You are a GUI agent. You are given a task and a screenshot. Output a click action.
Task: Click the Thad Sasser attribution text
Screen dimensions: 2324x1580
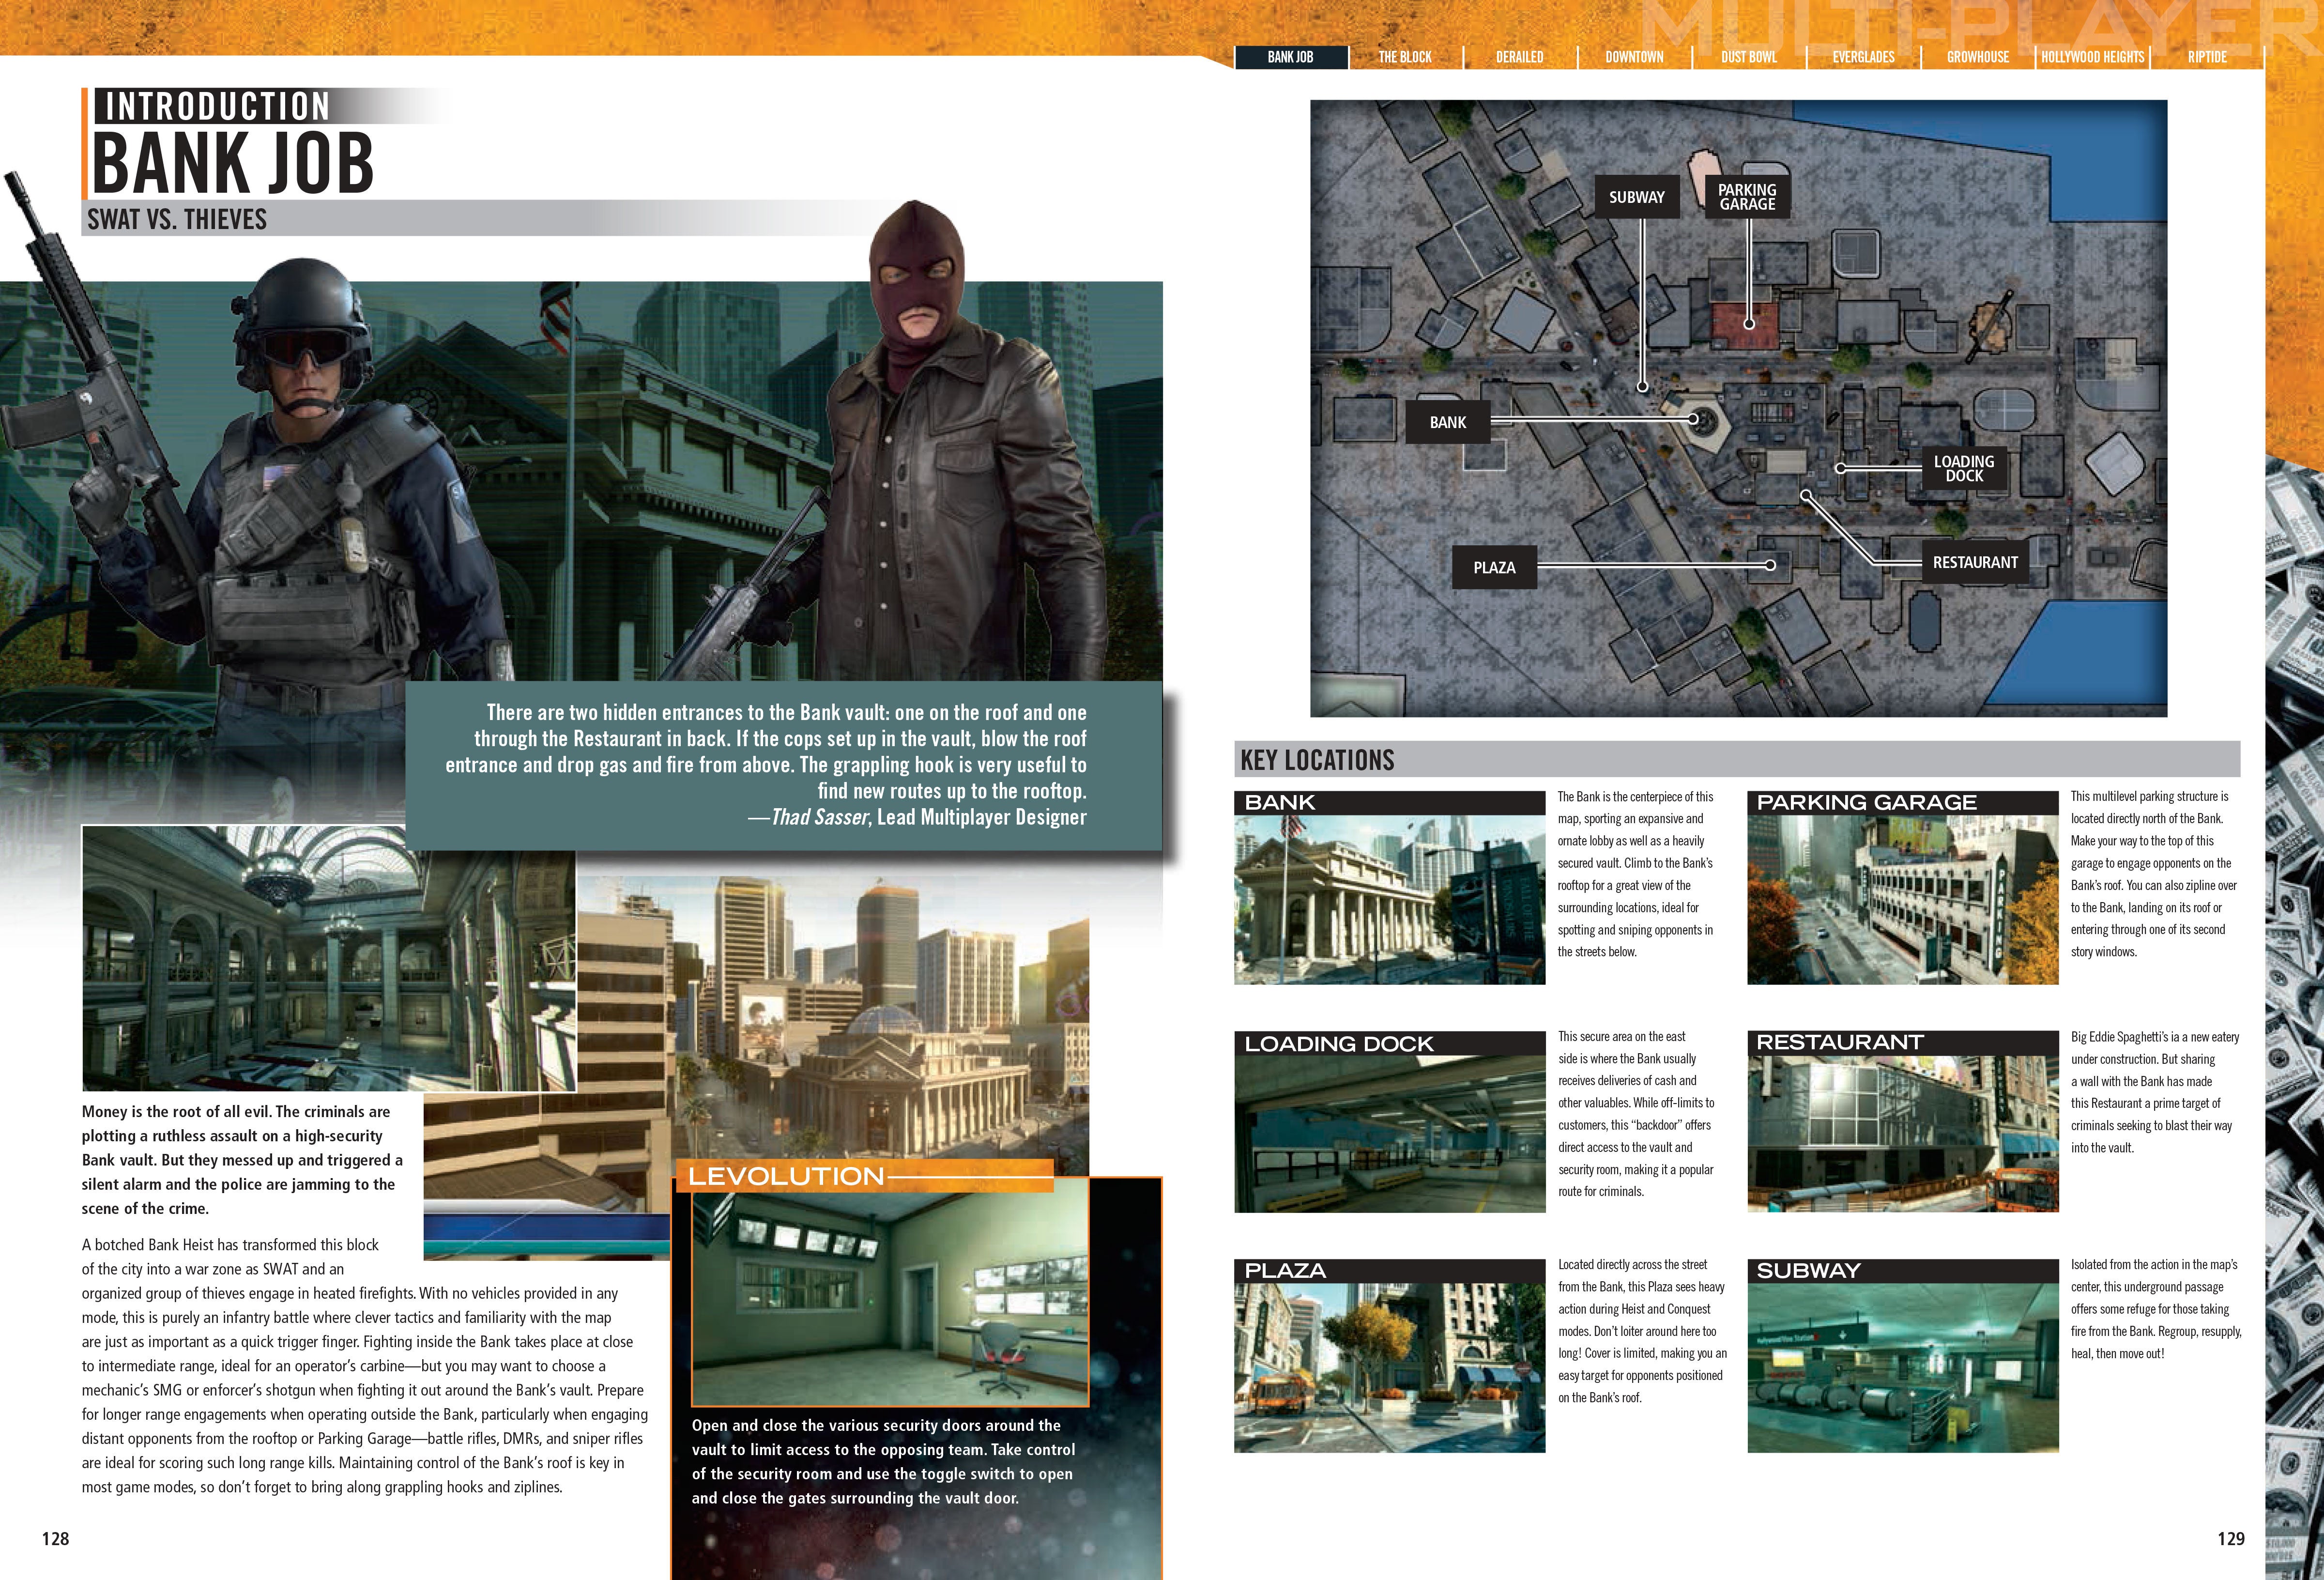click(916, 817)
